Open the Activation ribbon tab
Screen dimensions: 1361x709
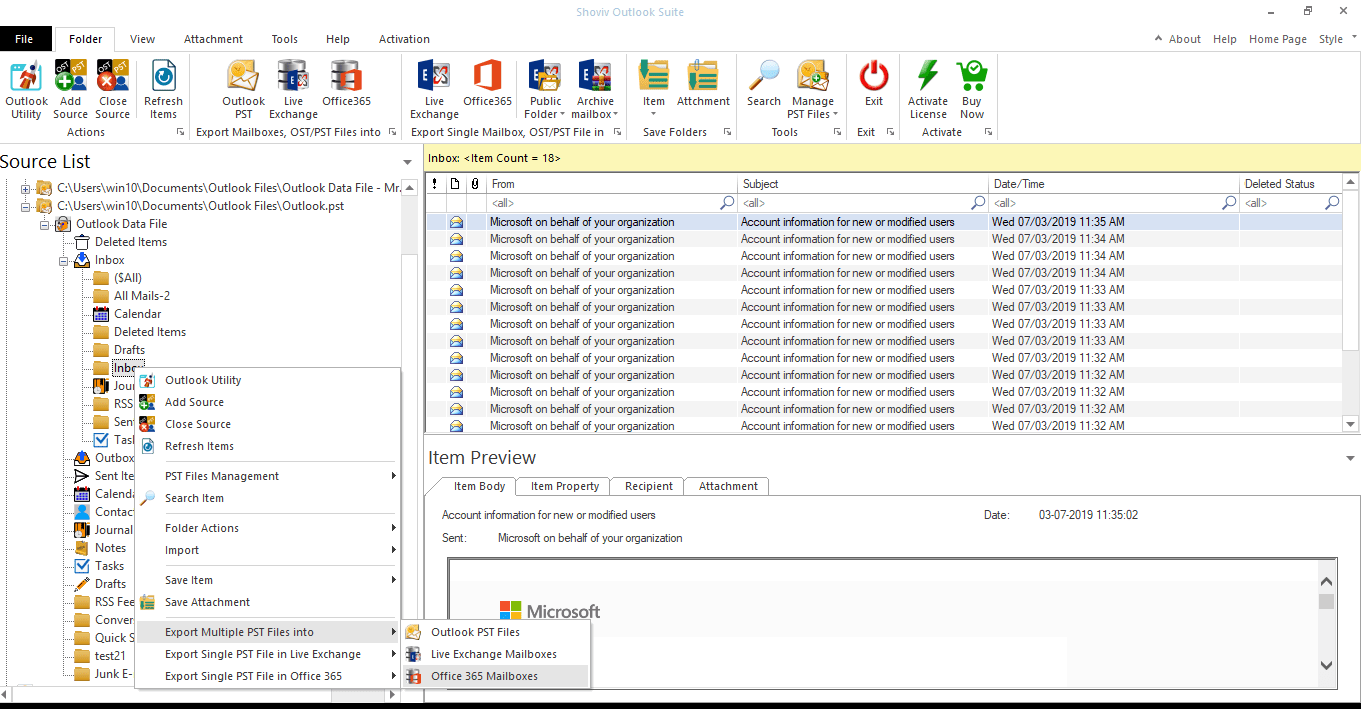coord(404,39)
